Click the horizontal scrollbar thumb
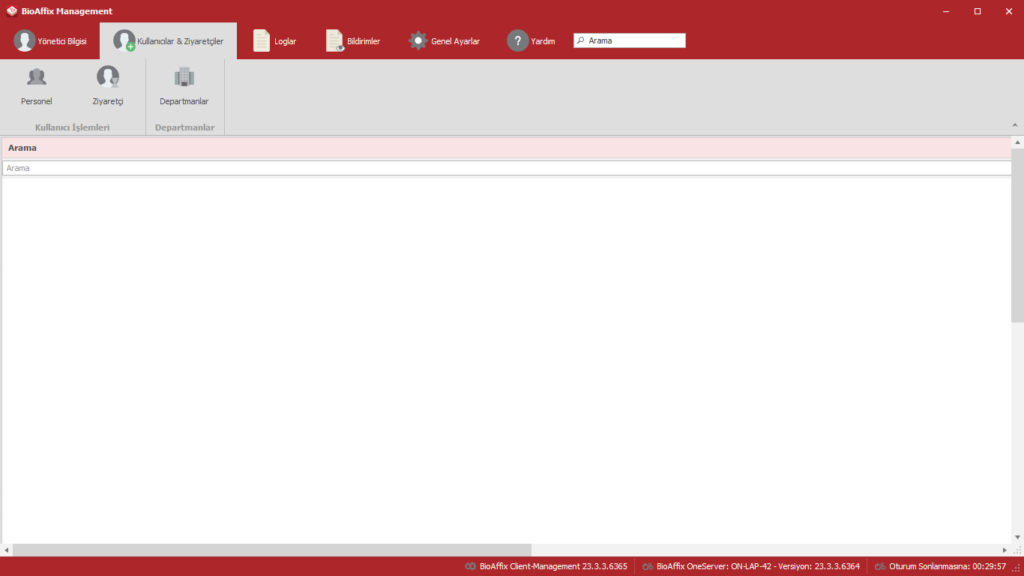The image size is (1024, 576). tap(272, 550)
